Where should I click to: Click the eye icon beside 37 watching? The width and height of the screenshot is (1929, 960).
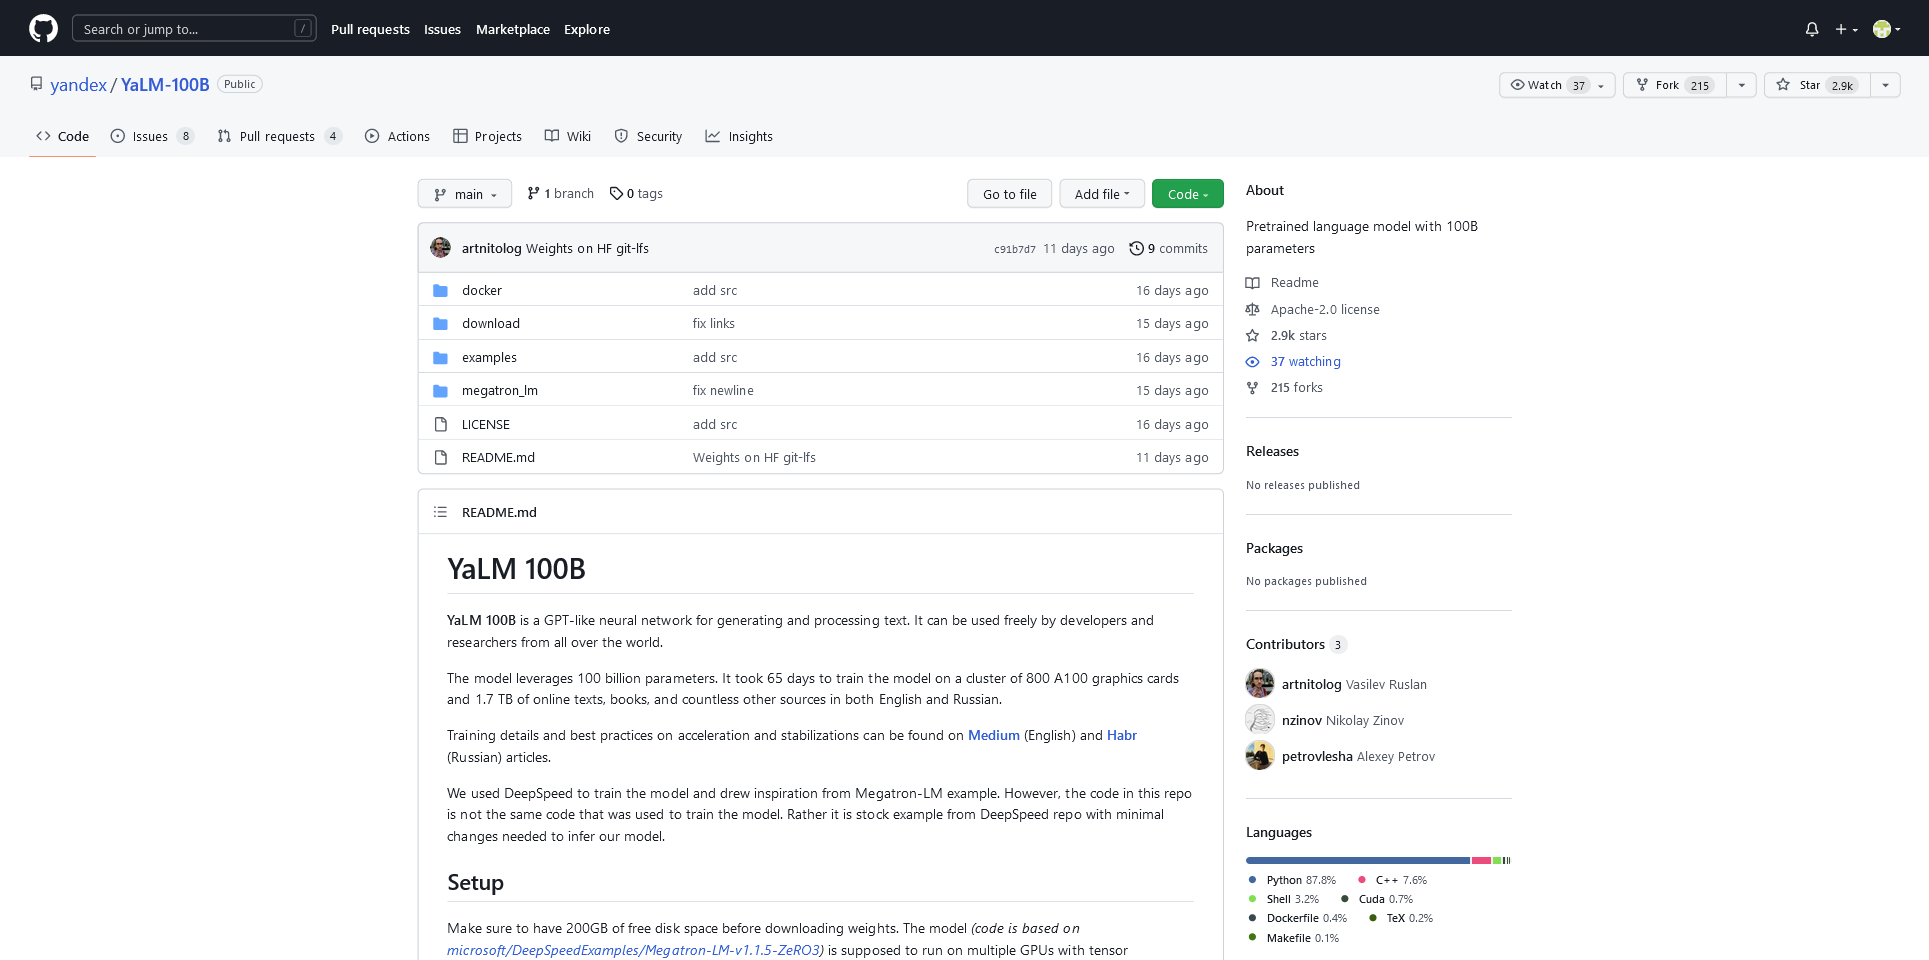(1252, 361)
